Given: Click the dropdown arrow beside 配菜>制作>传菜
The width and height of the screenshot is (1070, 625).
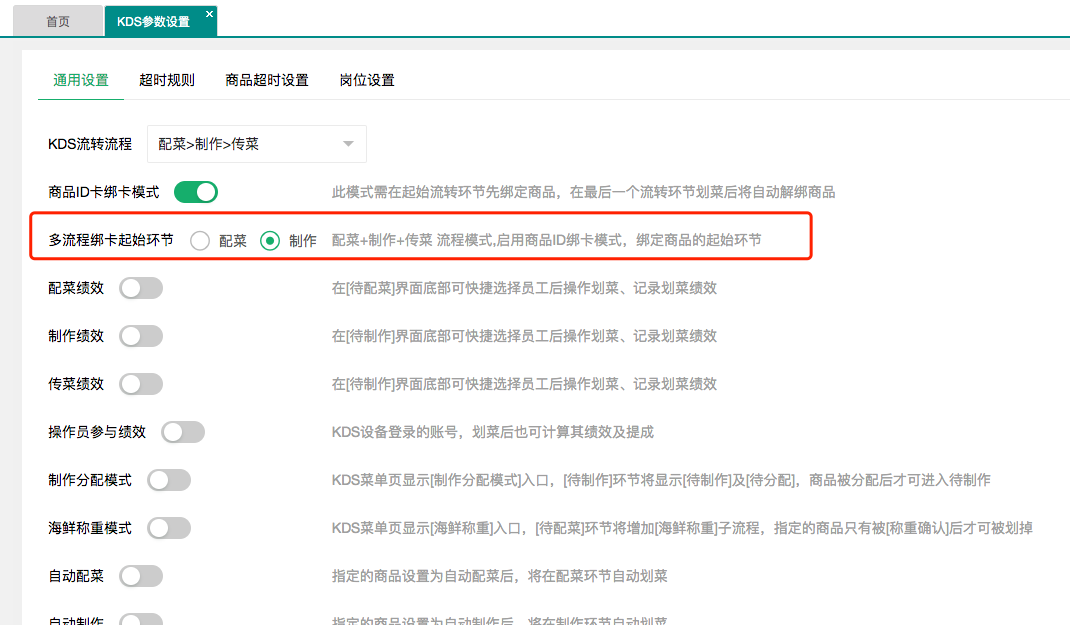Looking at the screenshot, I should (348, 144).
